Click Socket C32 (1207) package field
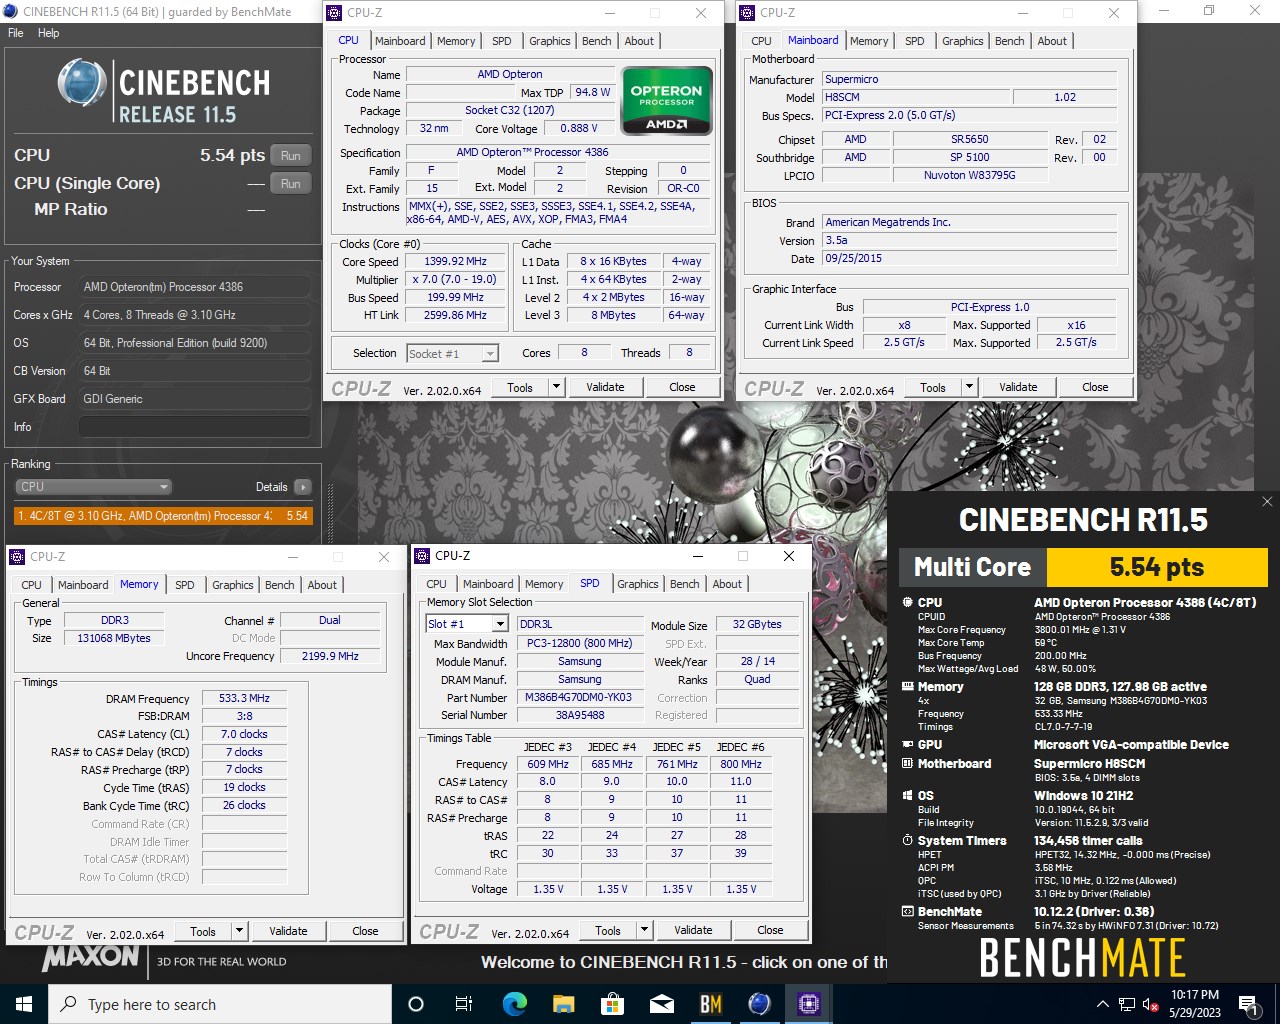 tap(510, 110)
